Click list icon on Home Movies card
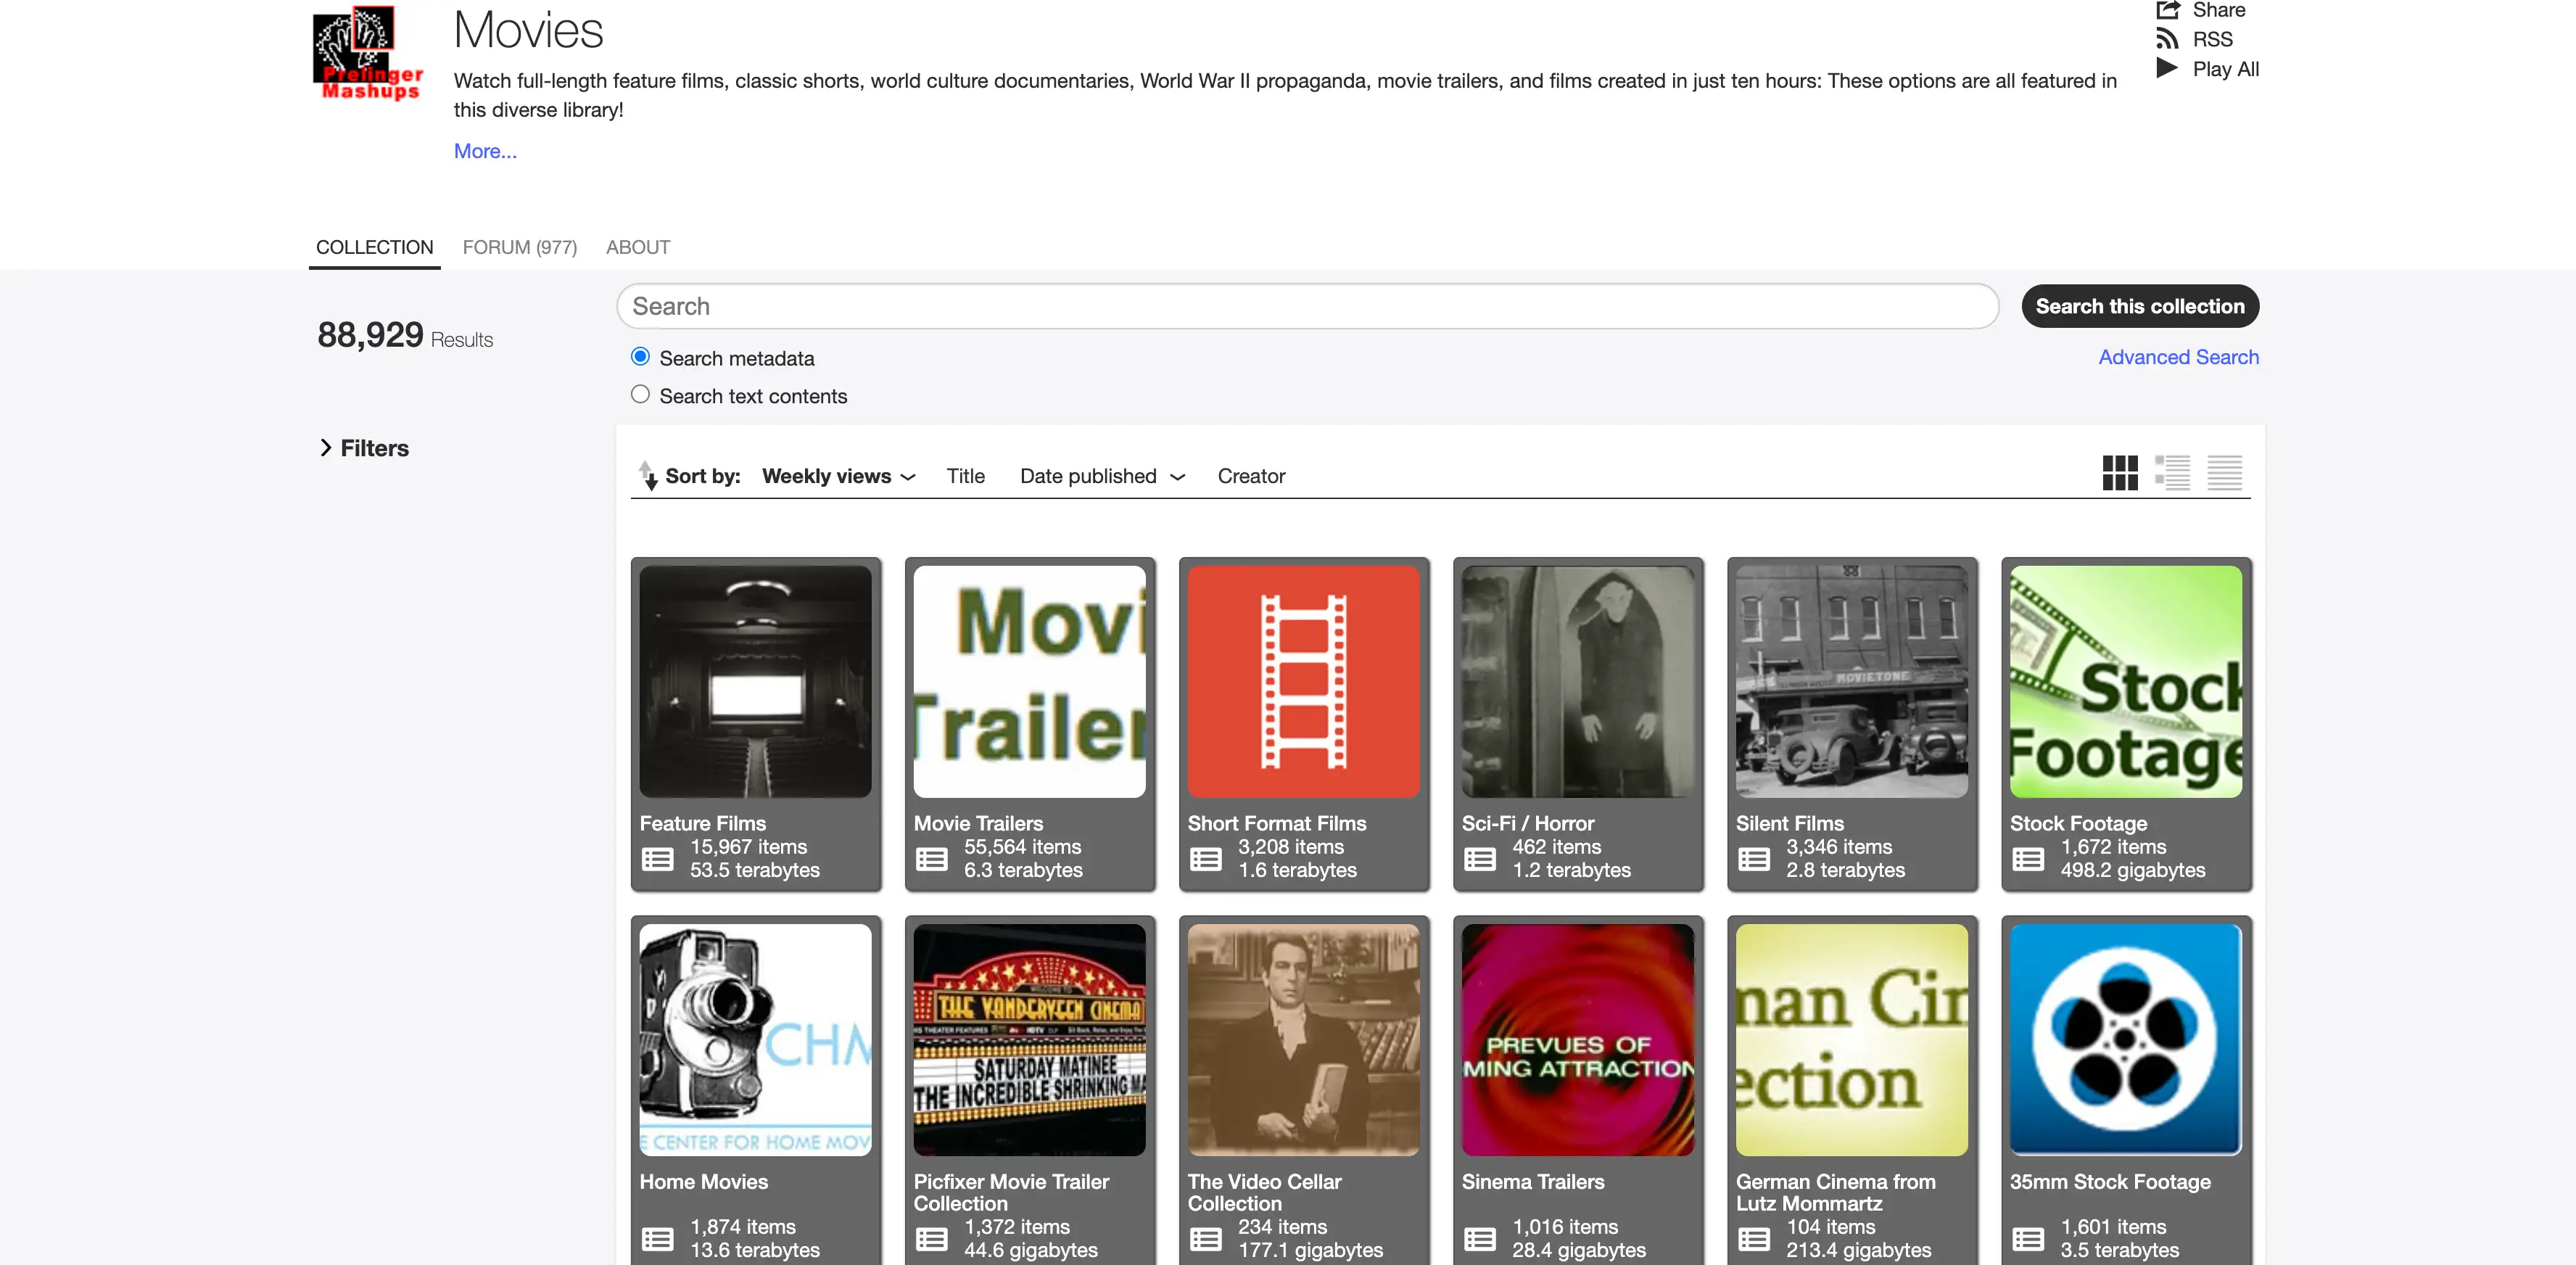 point(657,1239)
